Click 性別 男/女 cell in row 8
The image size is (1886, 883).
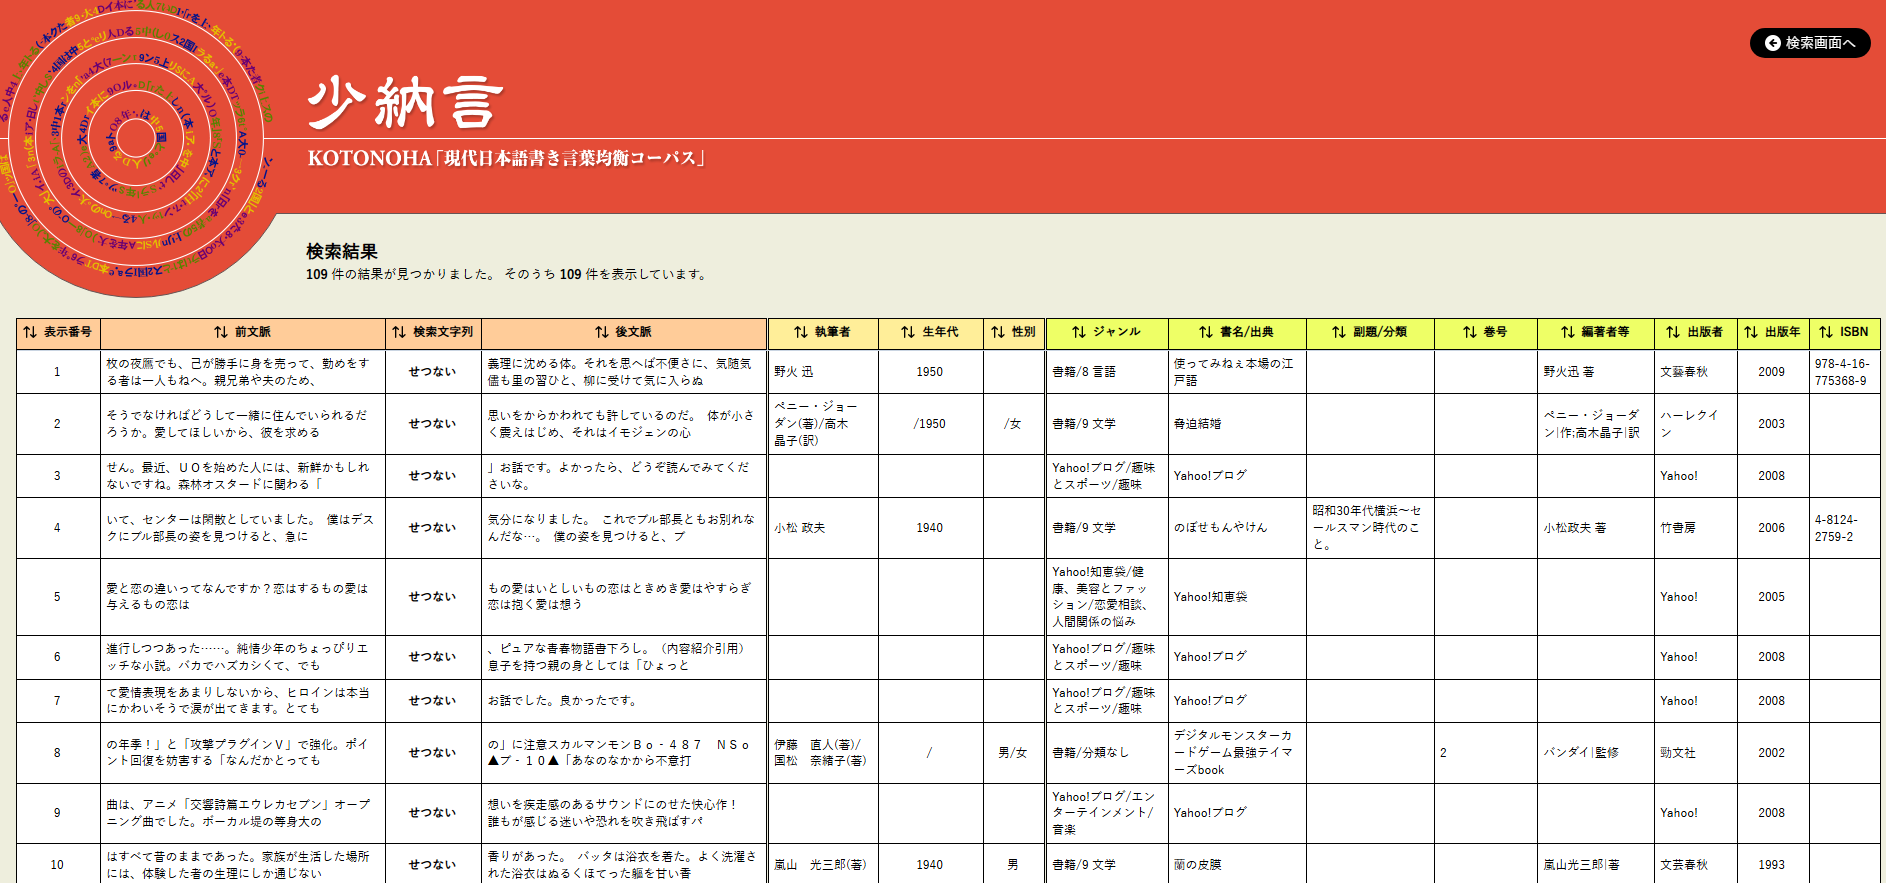pyautogui.click(x=1013, y=753)
